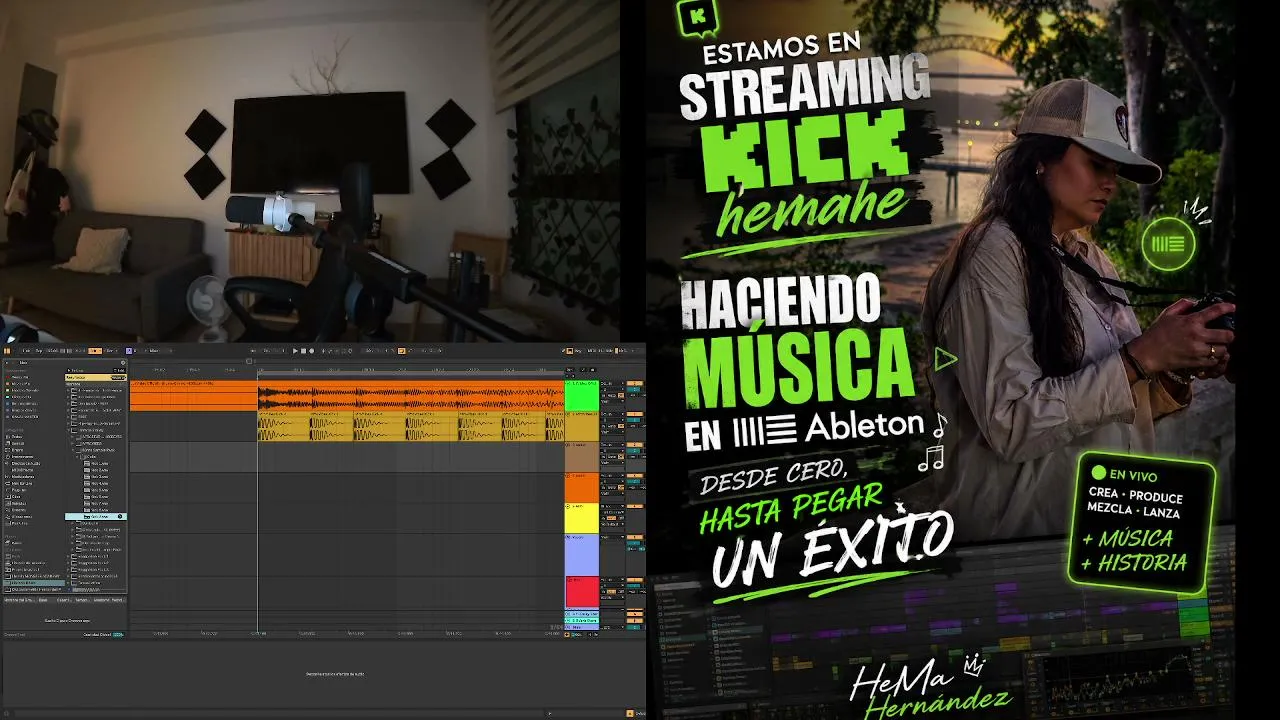1280x720 pixels.
Task: Open the Moduladores category
Action: (22, 477)
